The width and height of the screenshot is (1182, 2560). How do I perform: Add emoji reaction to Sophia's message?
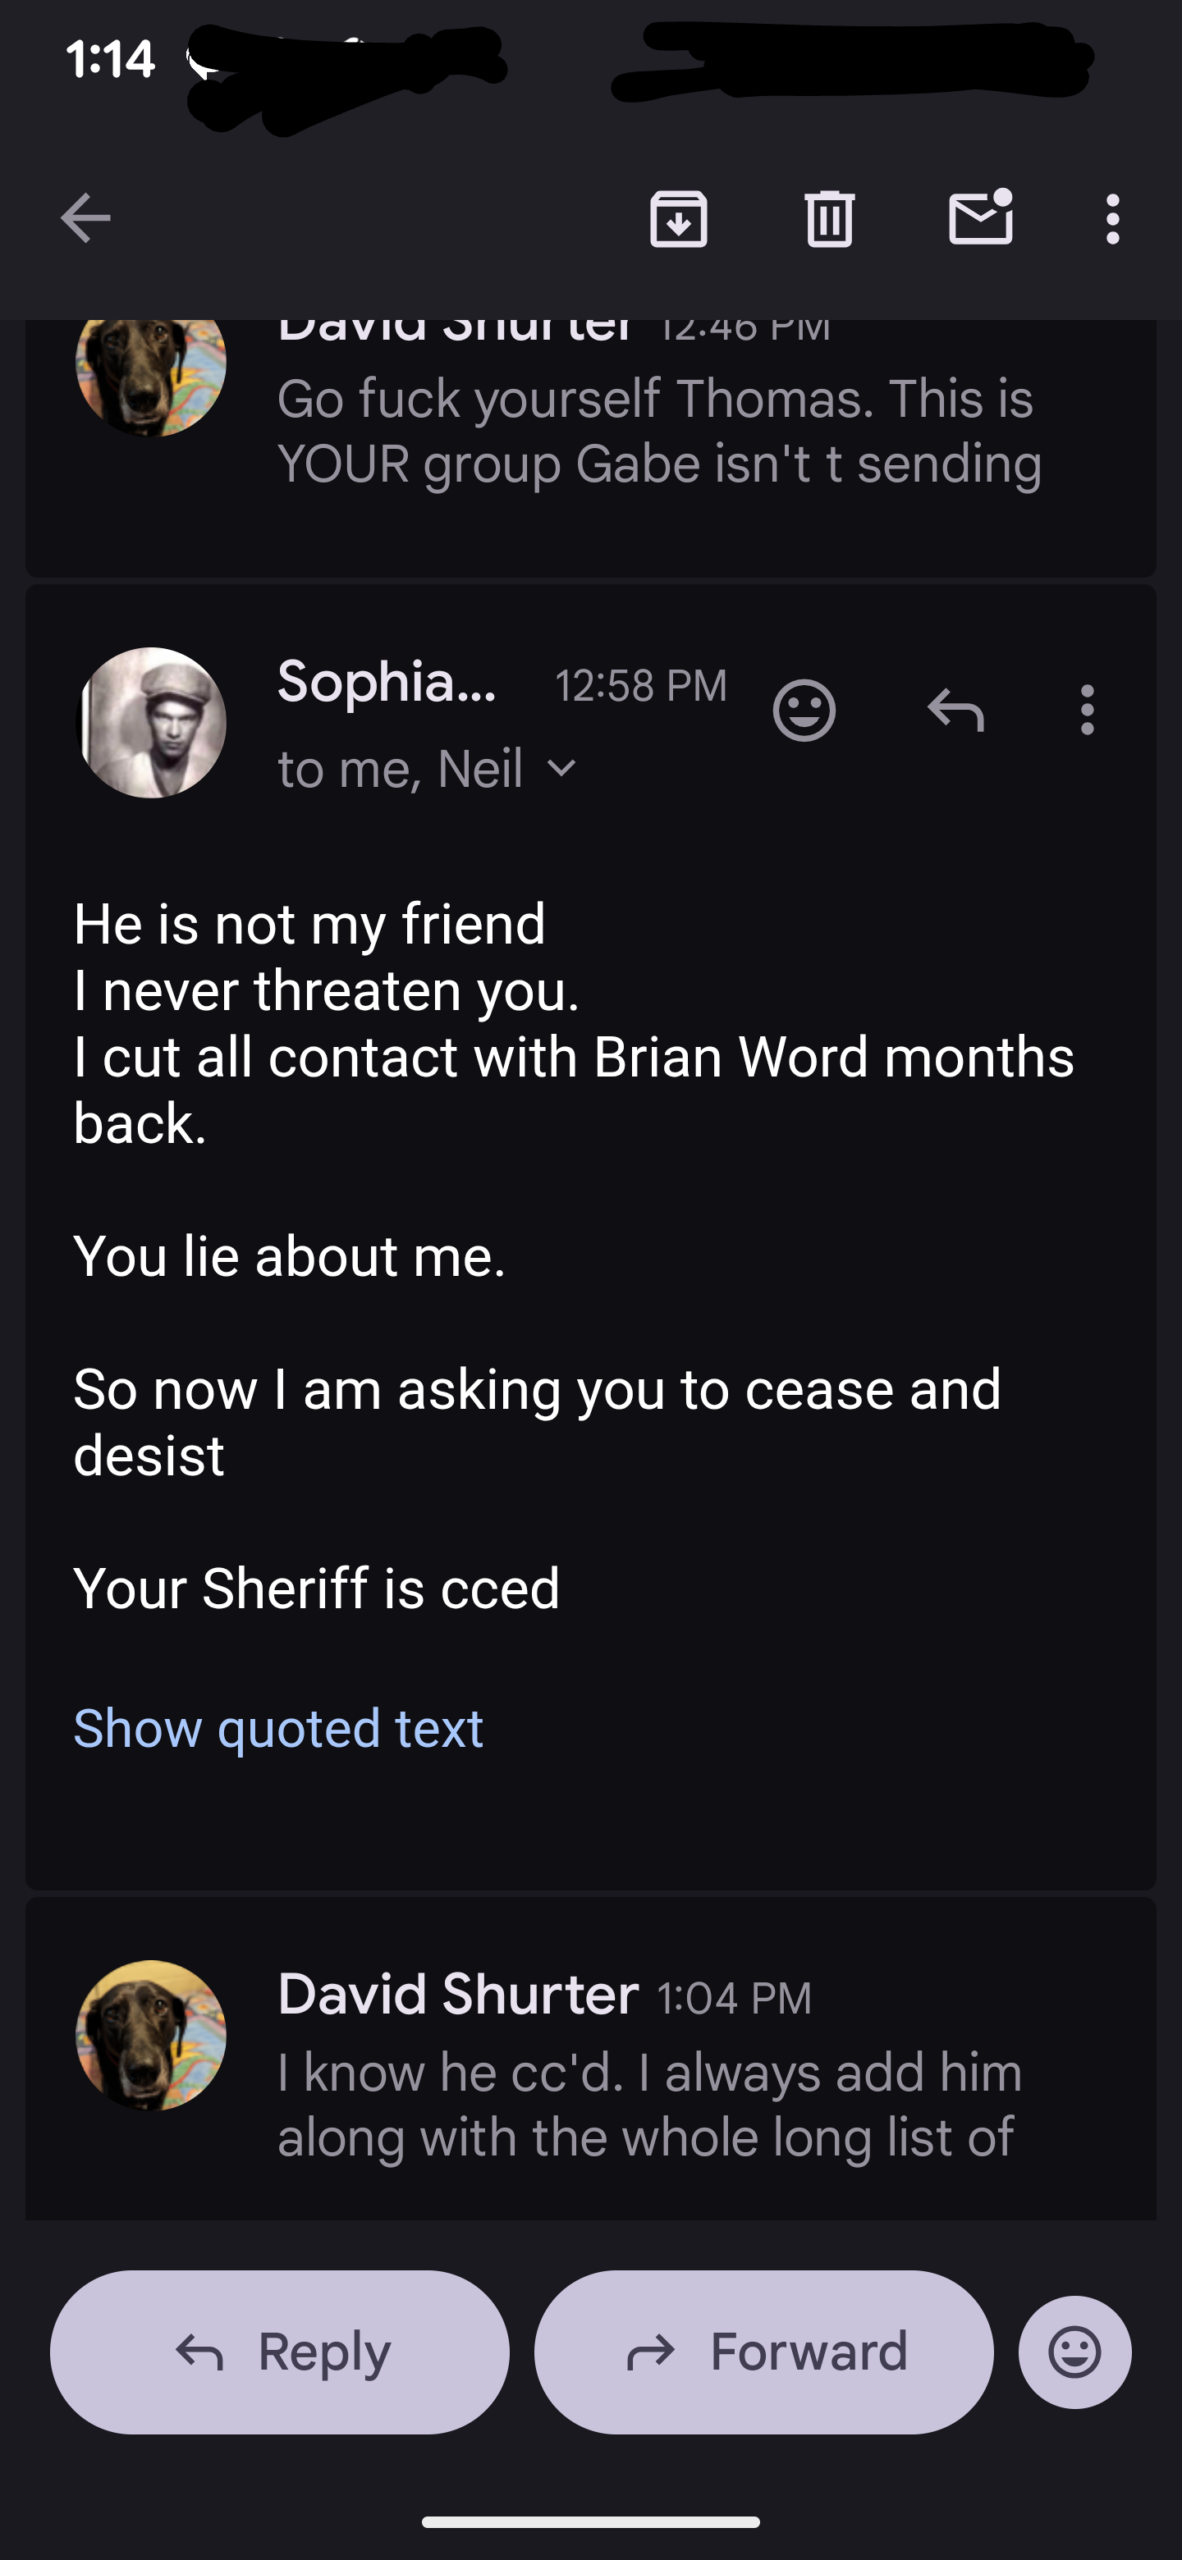(x=804, y=711)
